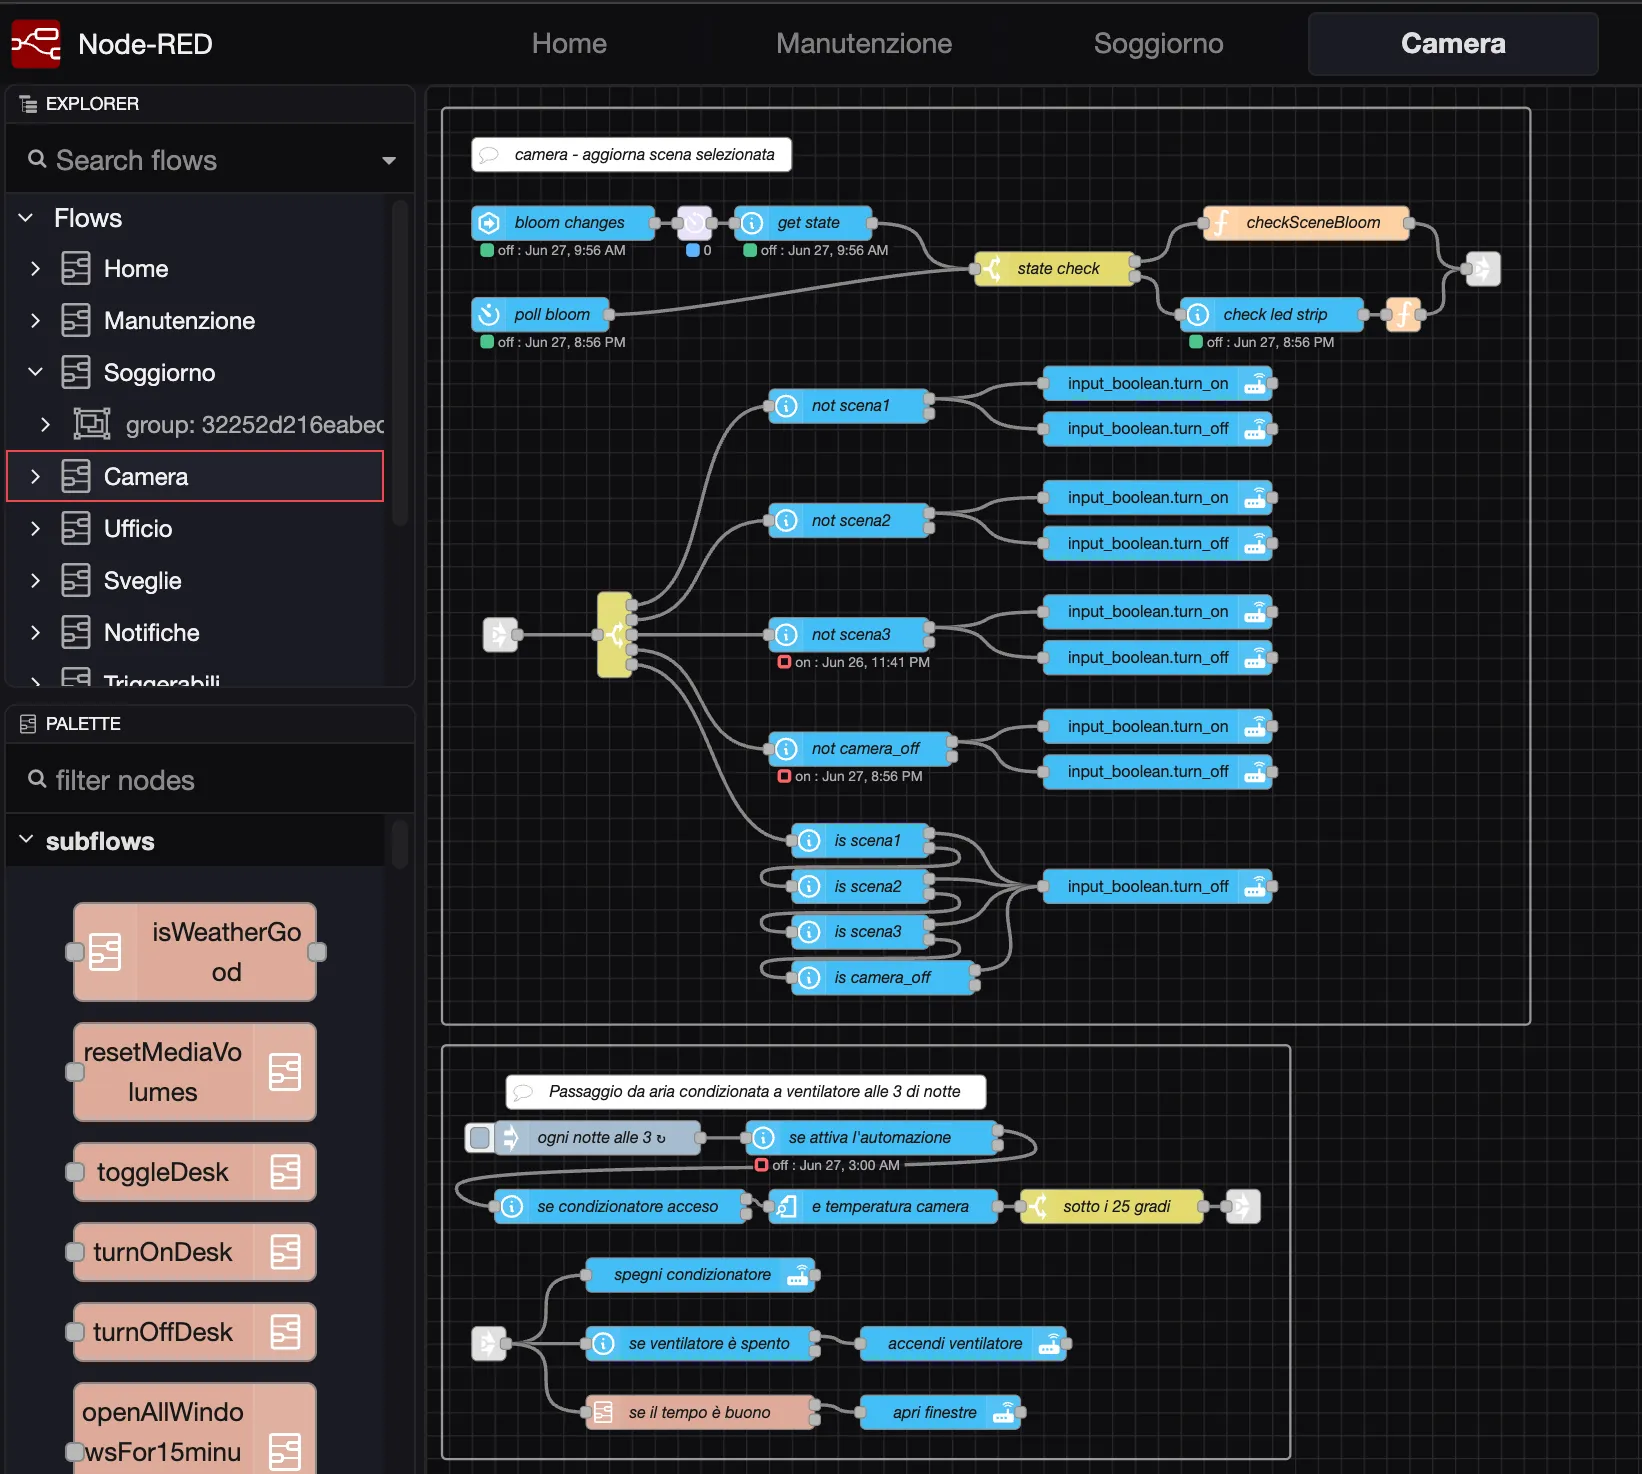Image resolution: width=1642 pixels, height=1474 pixels.
Task: Click the Node-RED logo icon
Action: click(36, 44)
